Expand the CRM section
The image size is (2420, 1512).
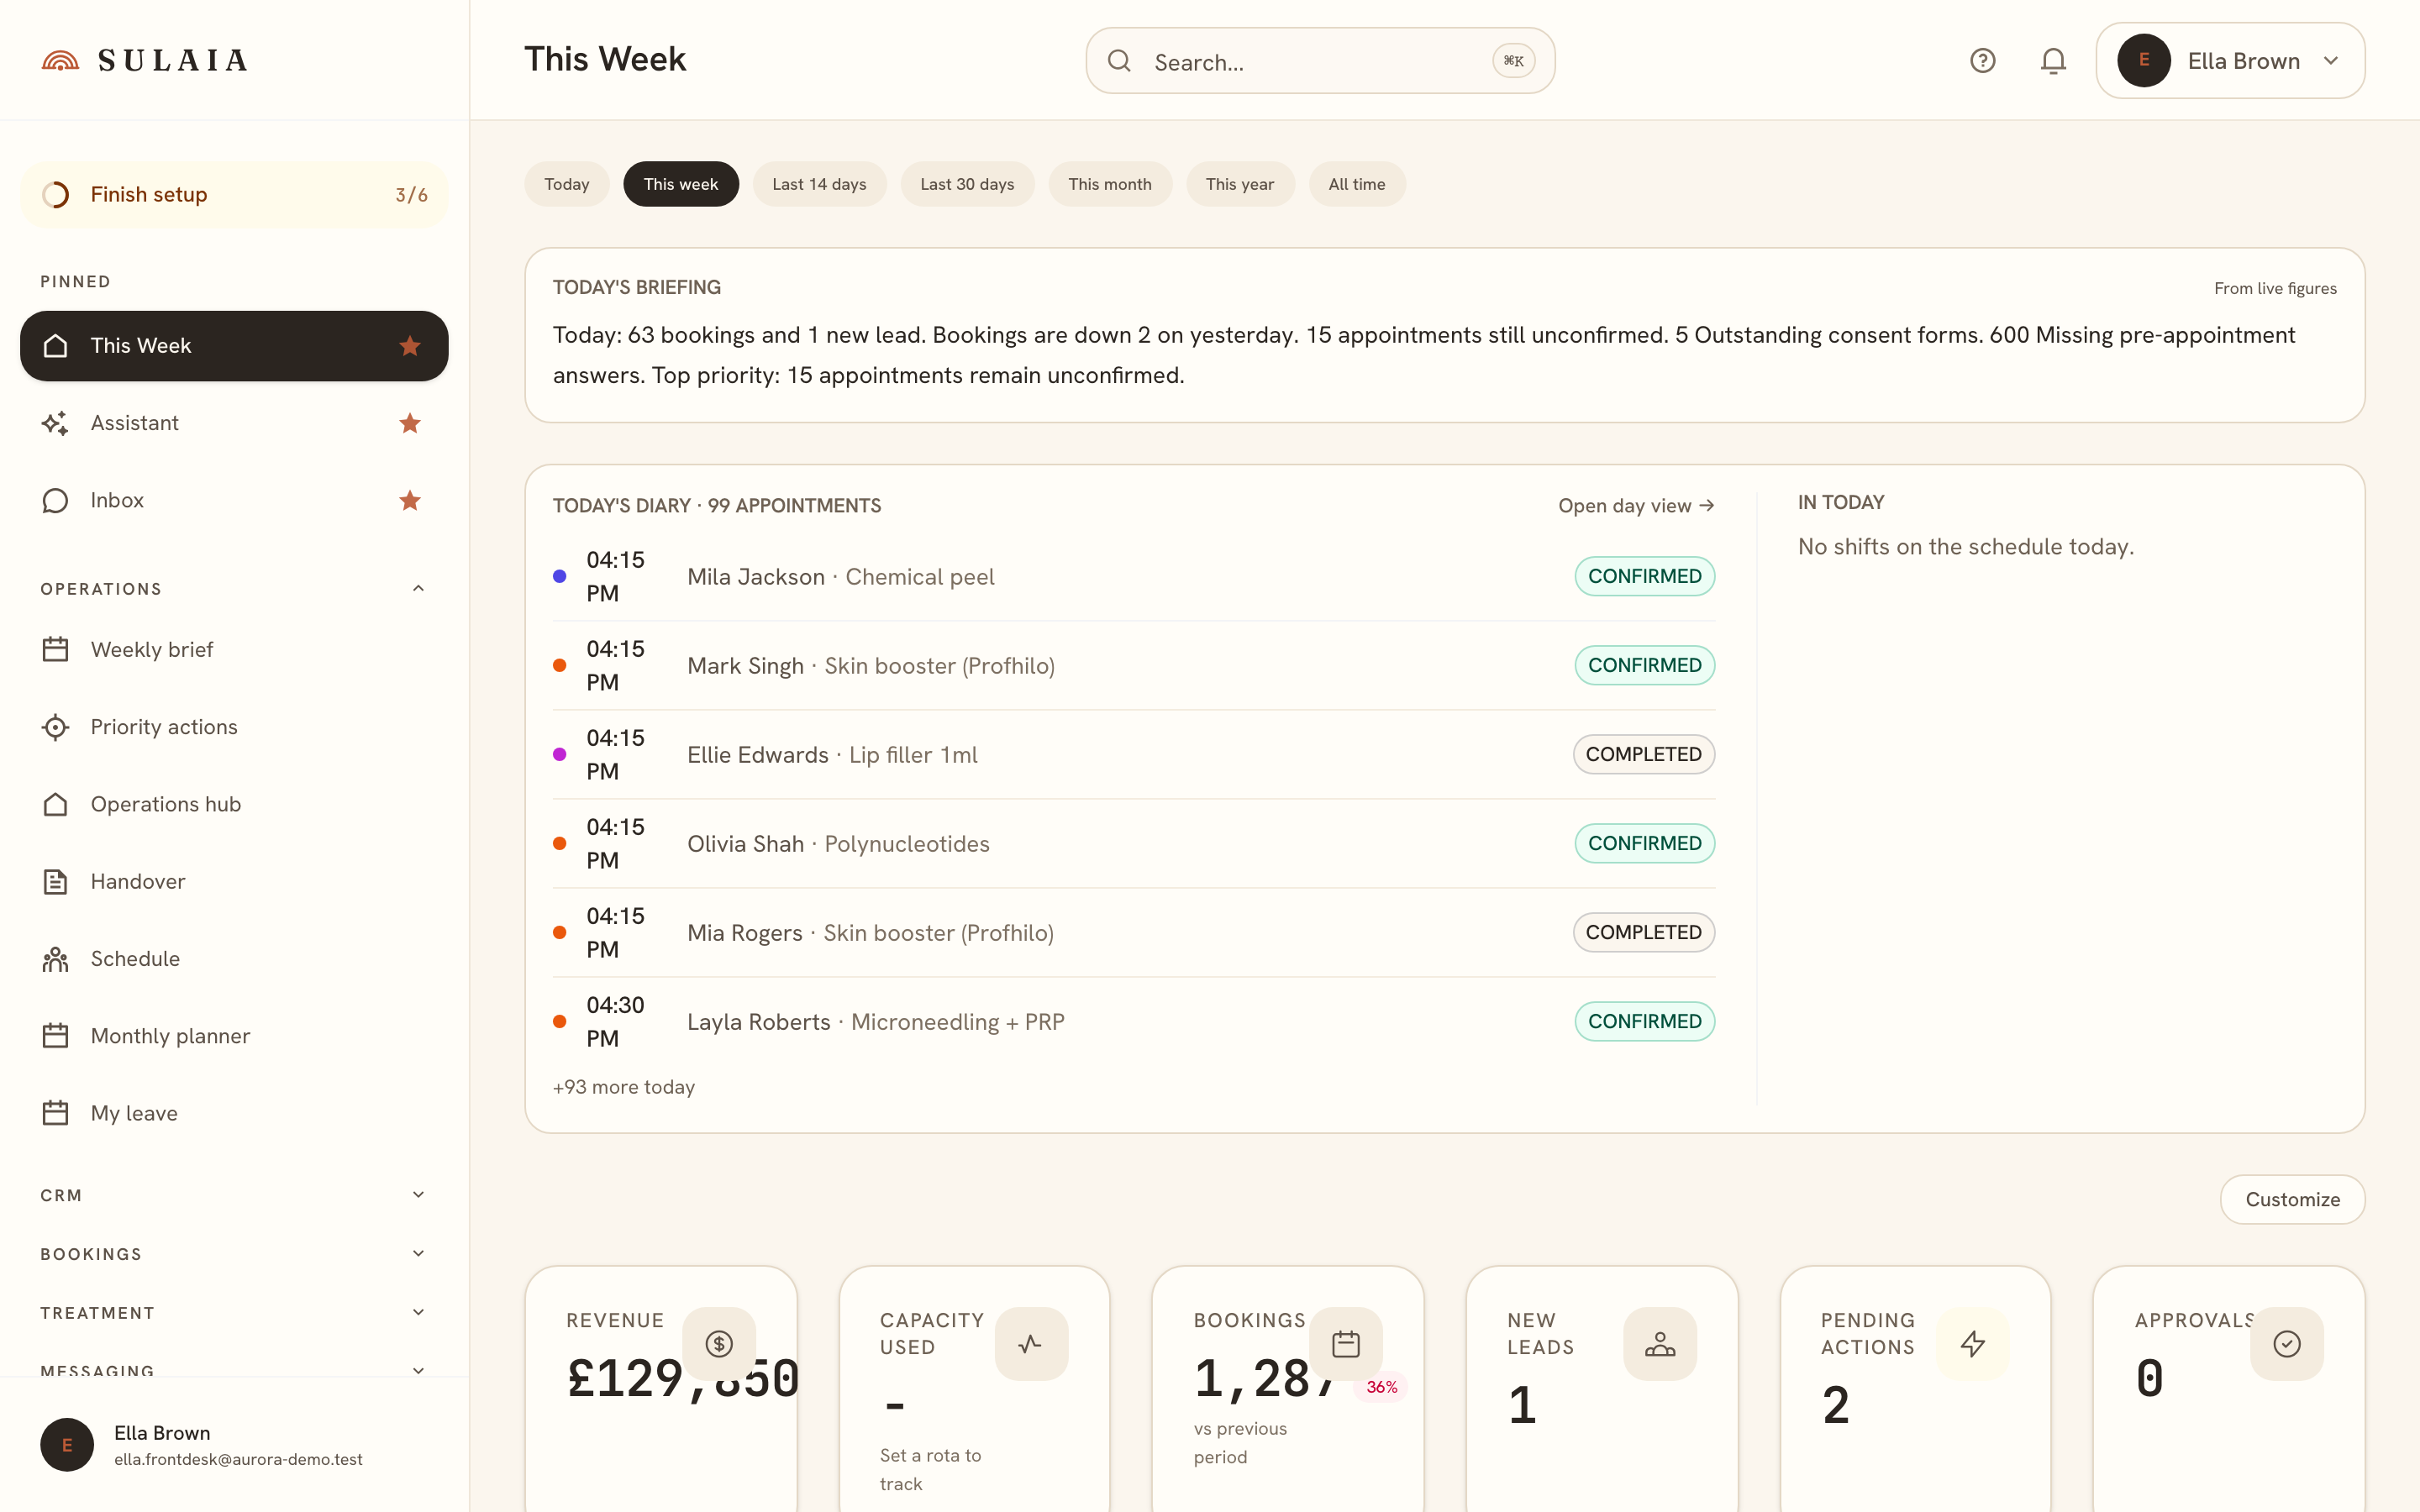click(x=418, y=1194)
